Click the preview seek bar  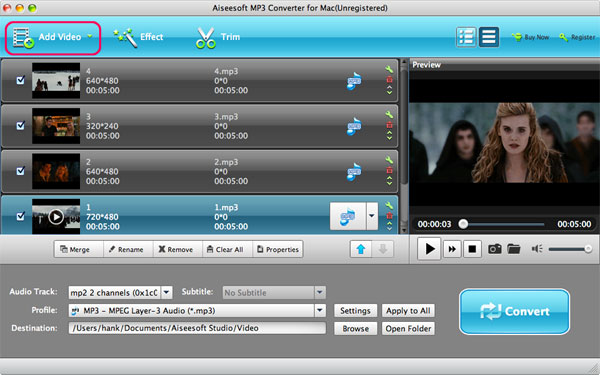click(503, 224)
